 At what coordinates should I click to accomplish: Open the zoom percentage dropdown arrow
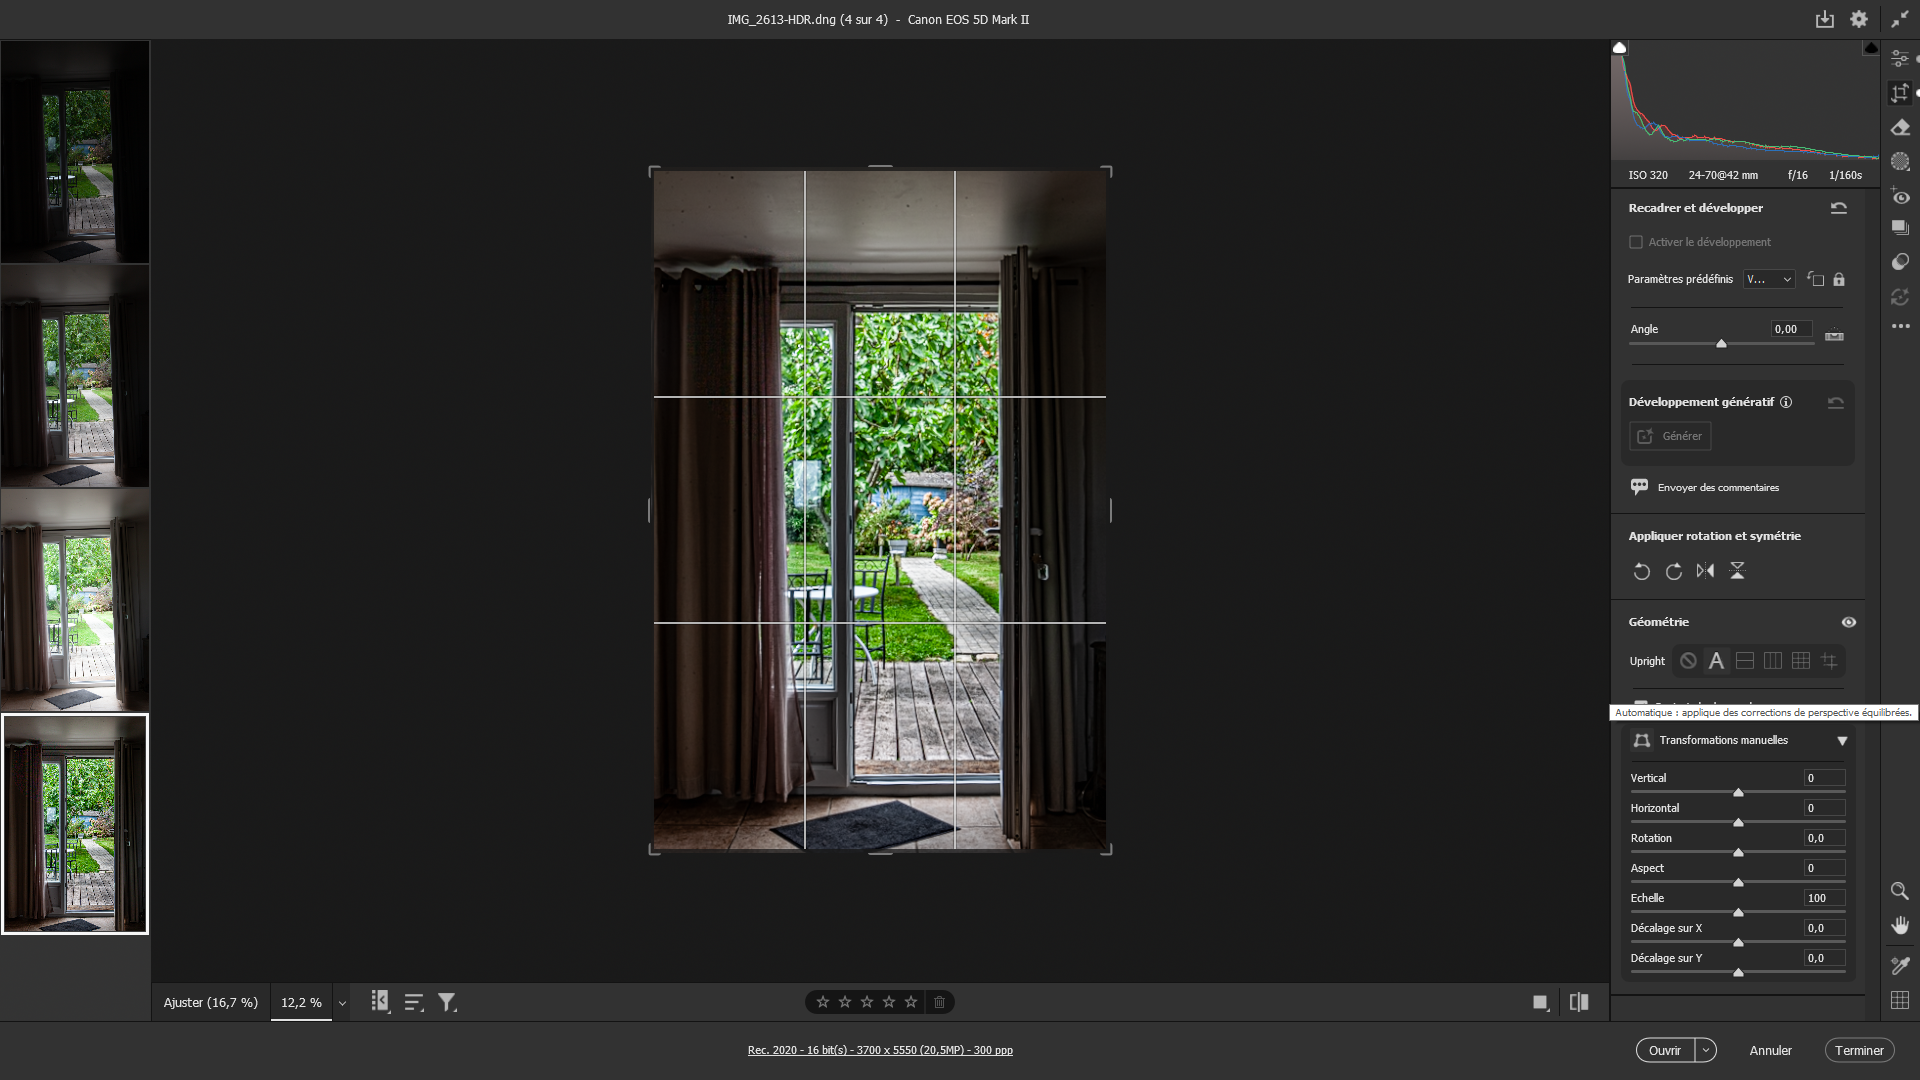point(342,1003)
